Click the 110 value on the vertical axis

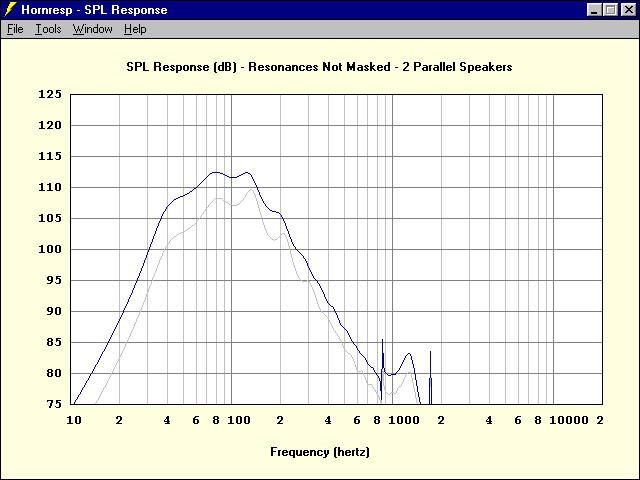(50, 187)
